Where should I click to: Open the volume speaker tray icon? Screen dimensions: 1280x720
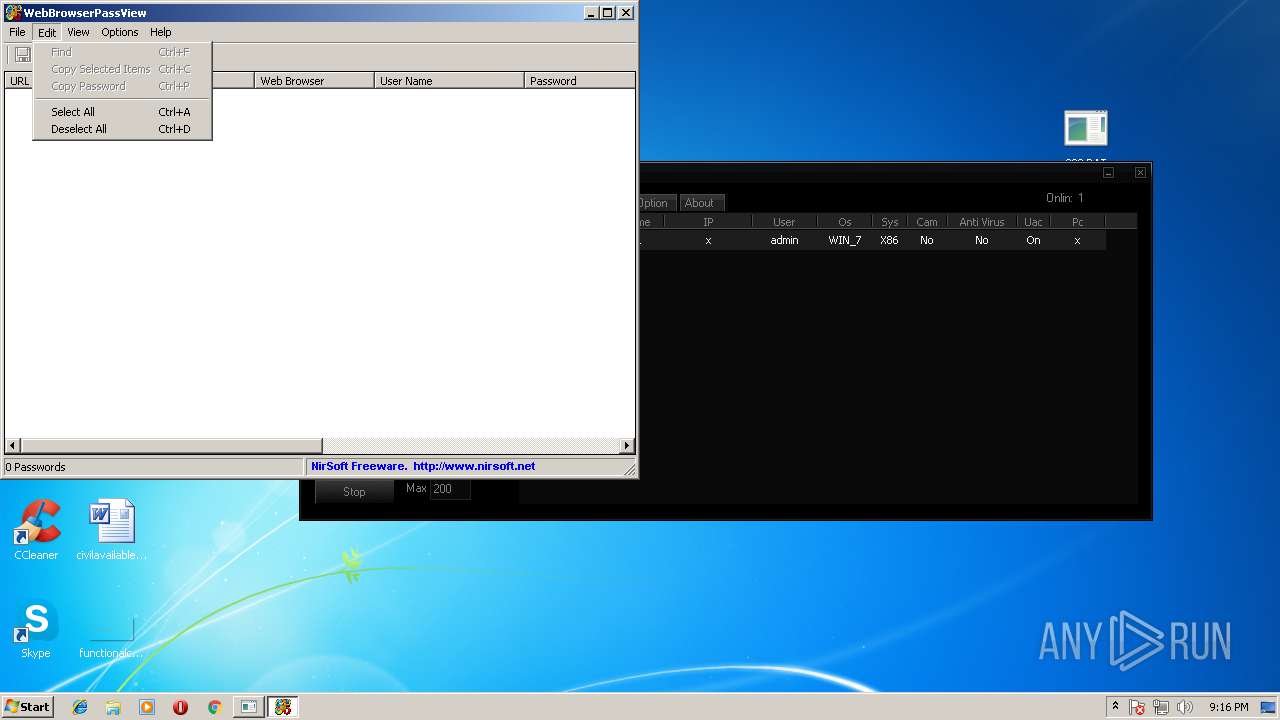coord(1185,707)
